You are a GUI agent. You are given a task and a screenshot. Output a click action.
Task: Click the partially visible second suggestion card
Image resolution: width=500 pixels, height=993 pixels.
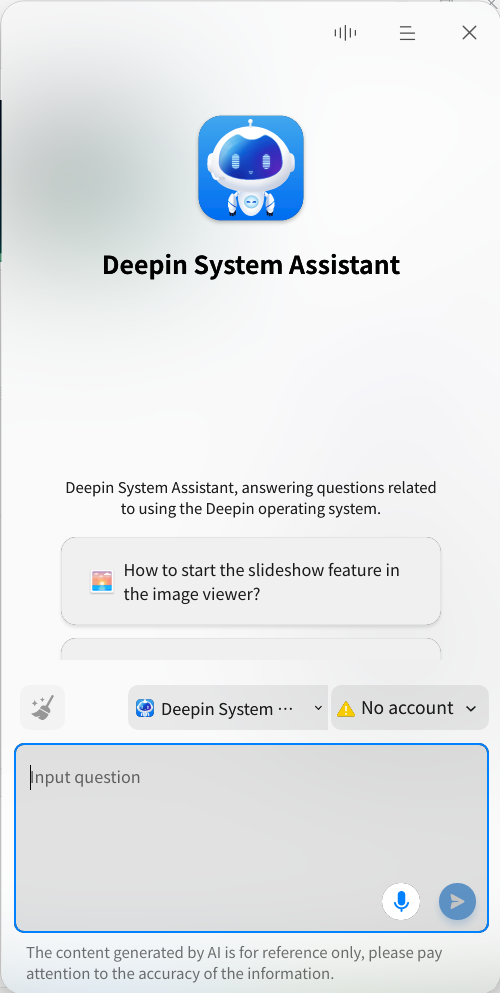point(251,649)
